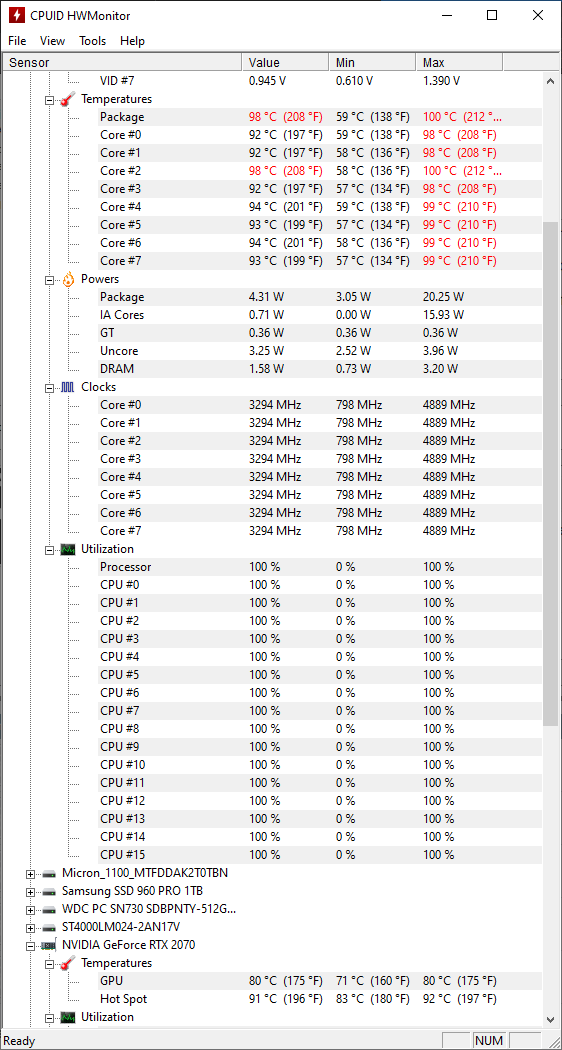Click the NUM status bar indicator

[488, 1041]
